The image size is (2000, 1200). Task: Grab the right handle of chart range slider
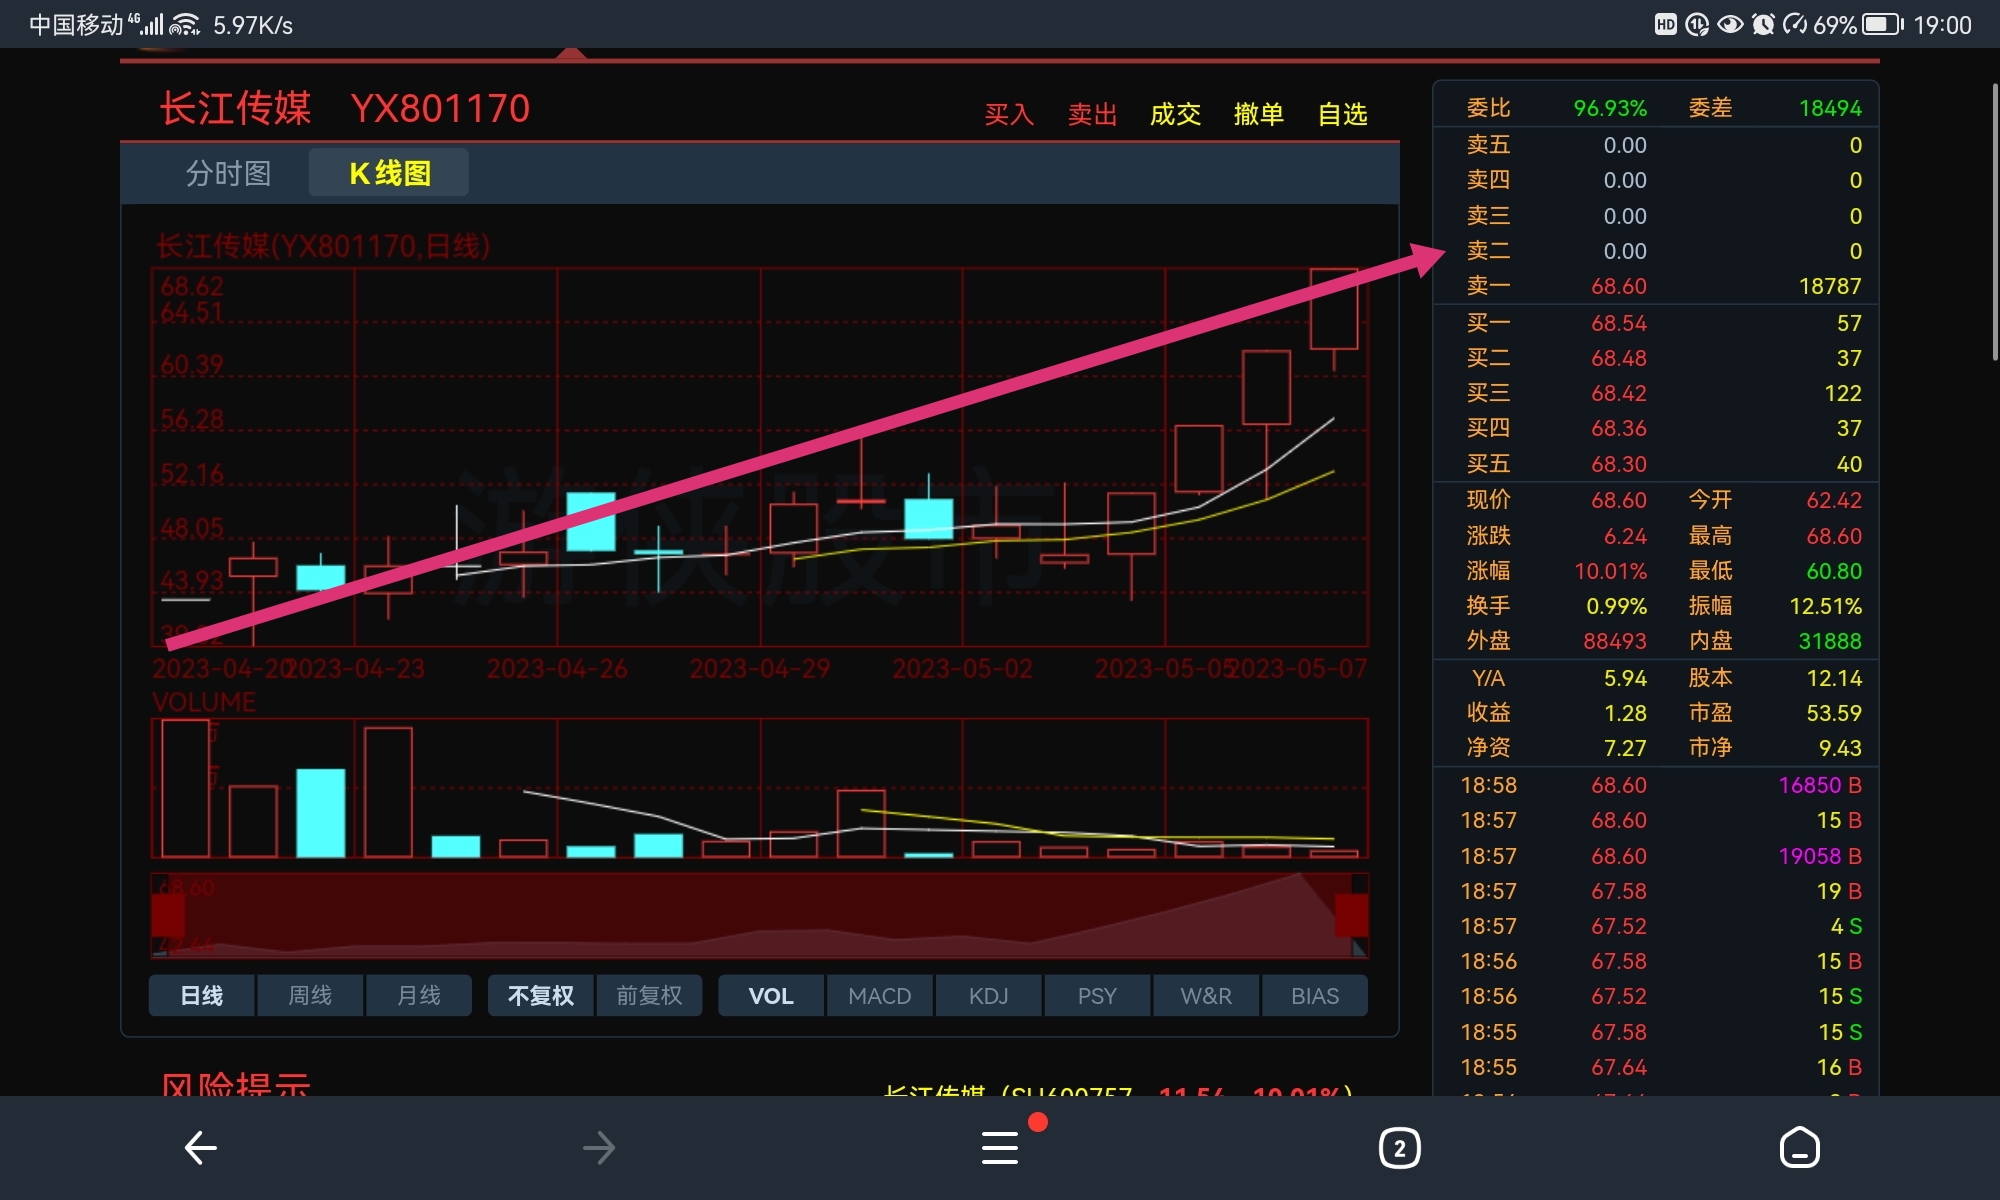pos(1352,915)
